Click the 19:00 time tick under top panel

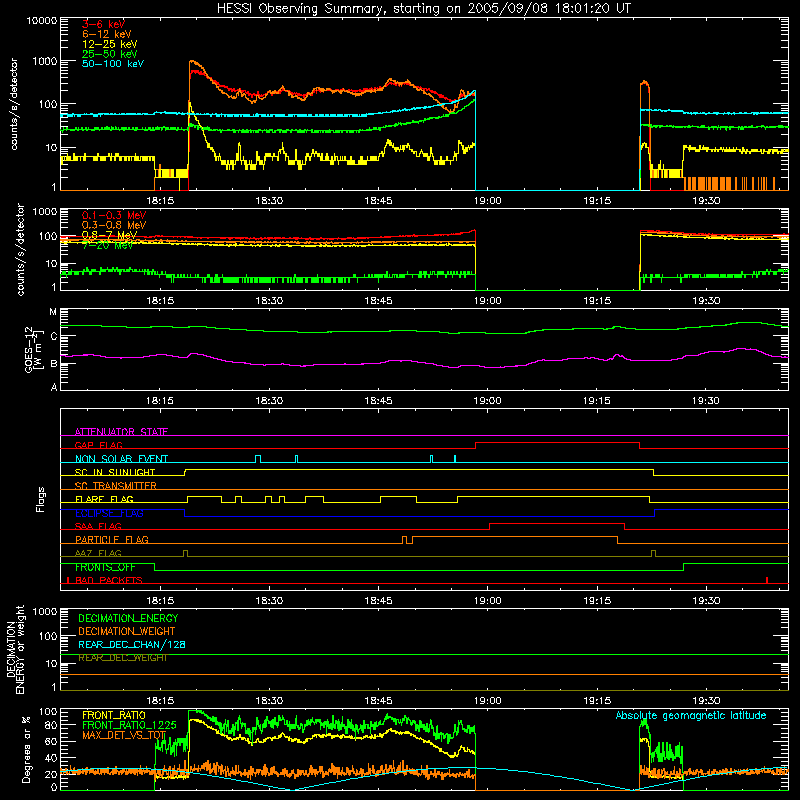coord(487,201)
